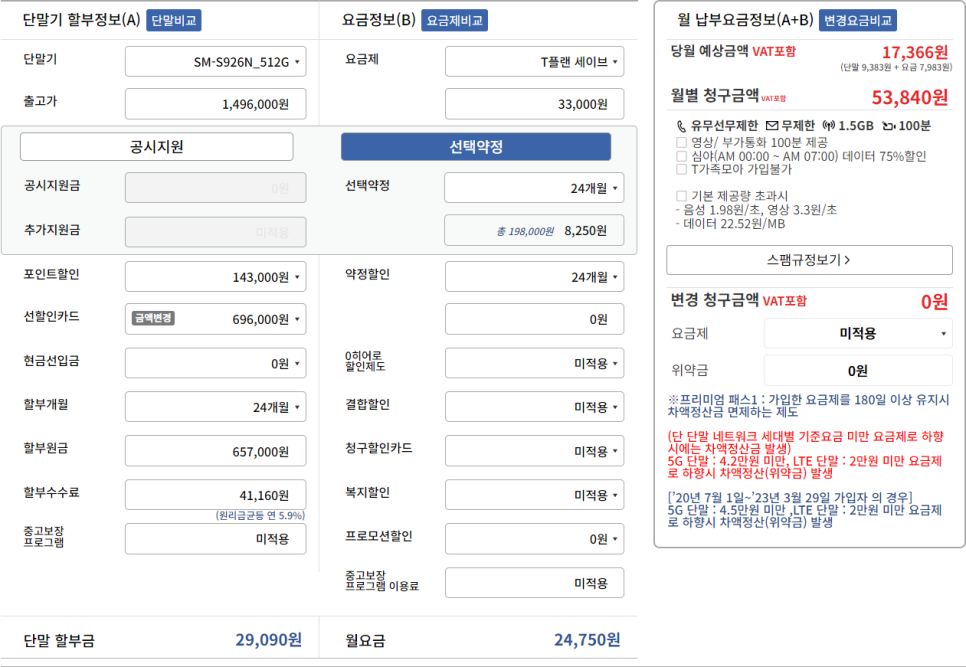Click the video call icon beside 100분
966x667 pixels.
(x=888, y=126)
